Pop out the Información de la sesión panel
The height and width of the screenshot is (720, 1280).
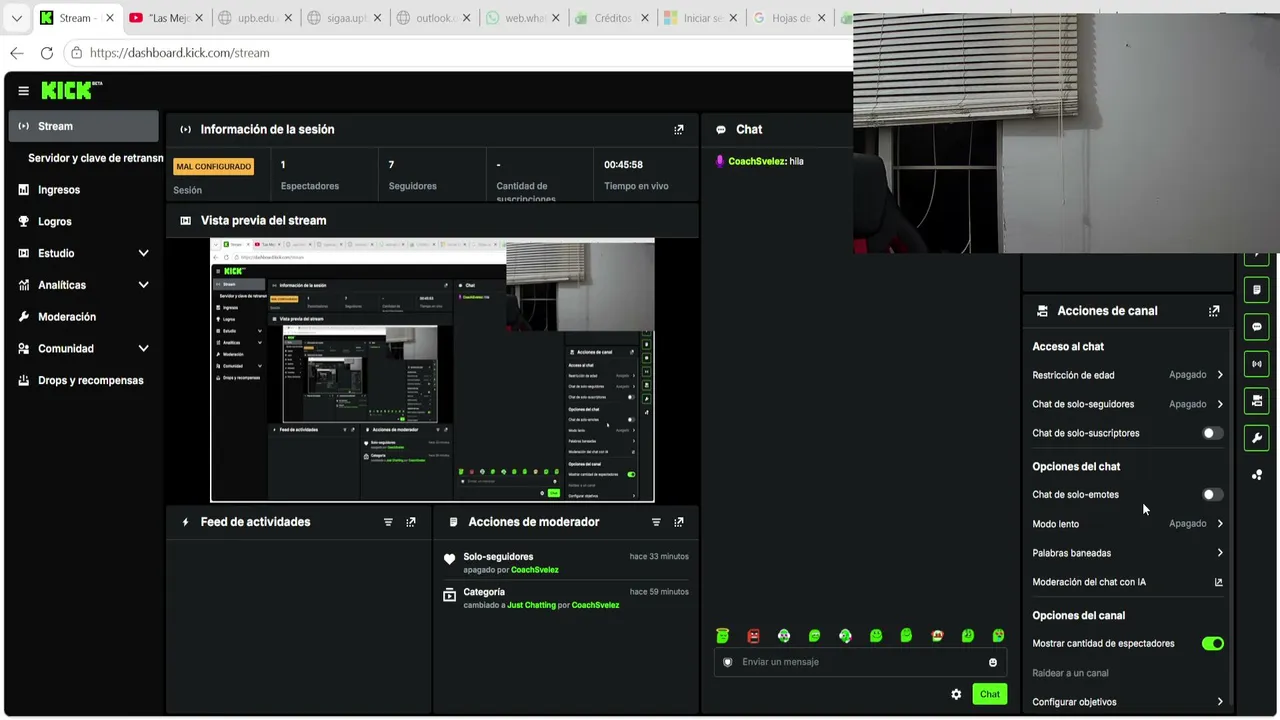click(679, 129)
